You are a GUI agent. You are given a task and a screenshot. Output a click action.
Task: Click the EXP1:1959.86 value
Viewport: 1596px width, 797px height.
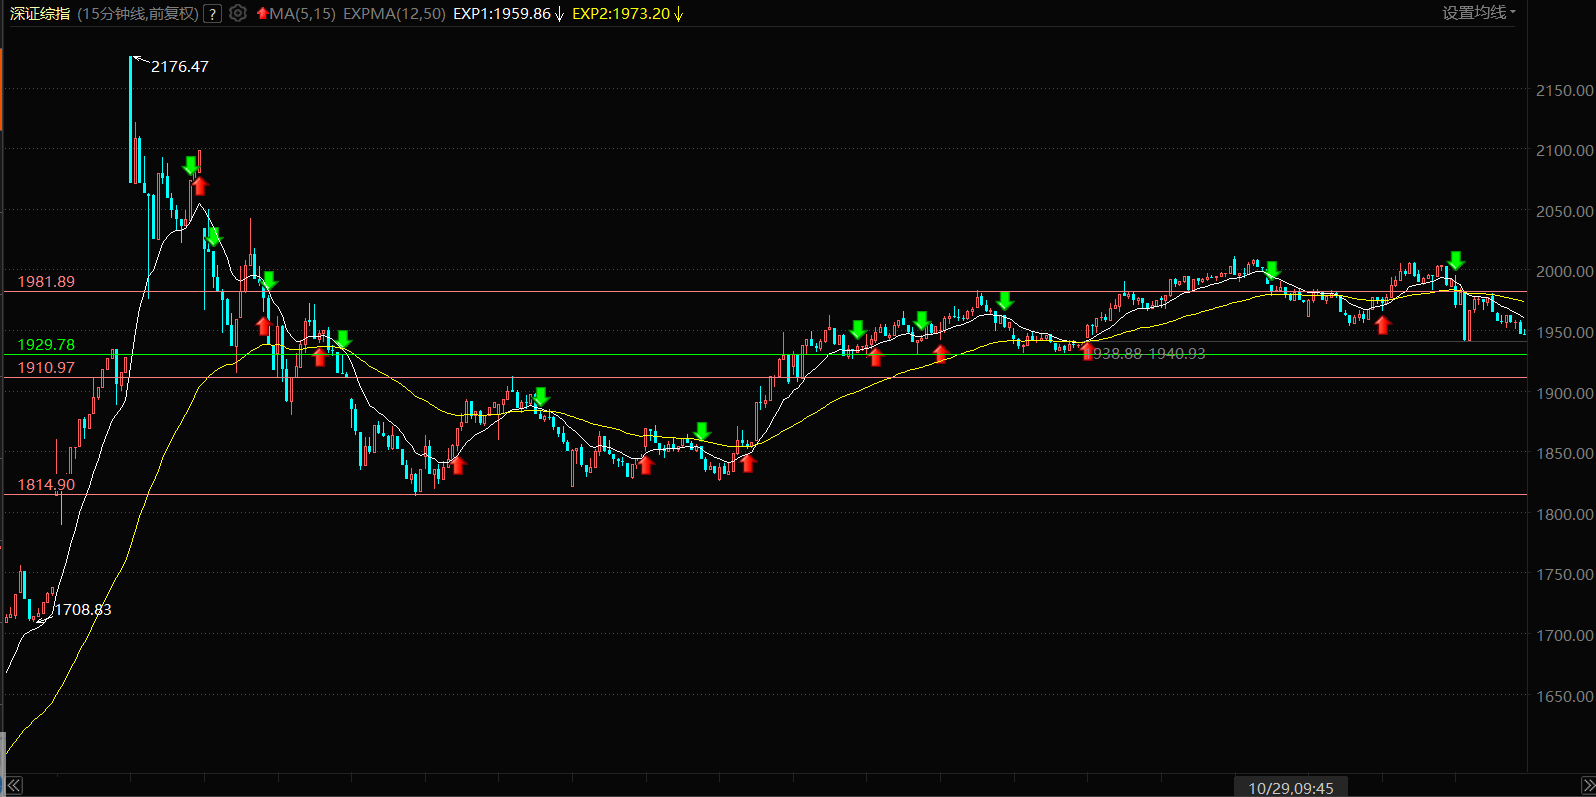[x=502, y=13]
